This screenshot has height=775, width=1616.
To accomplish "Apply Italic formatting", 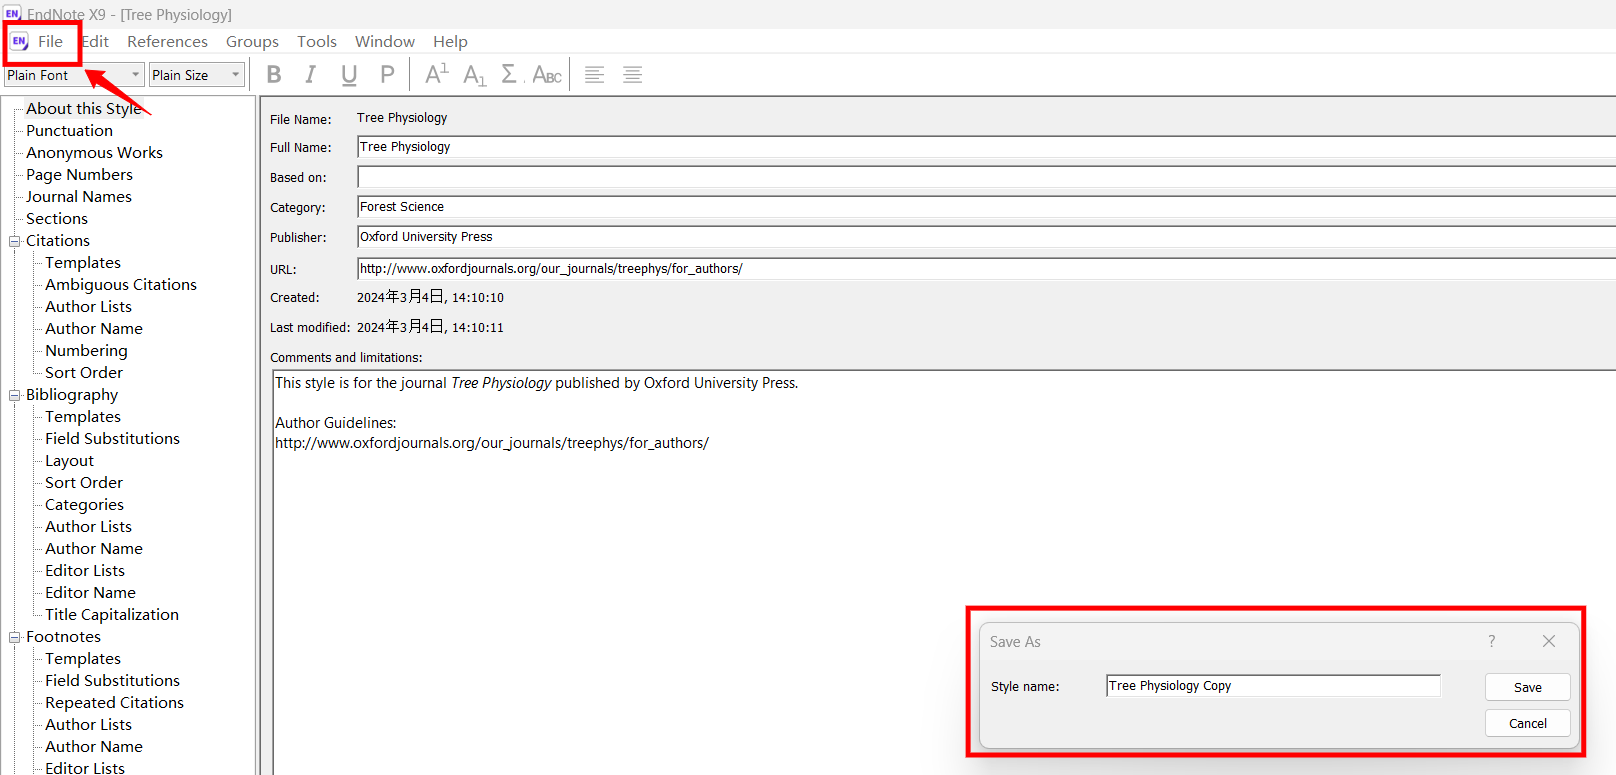I will tap(311, 75).
